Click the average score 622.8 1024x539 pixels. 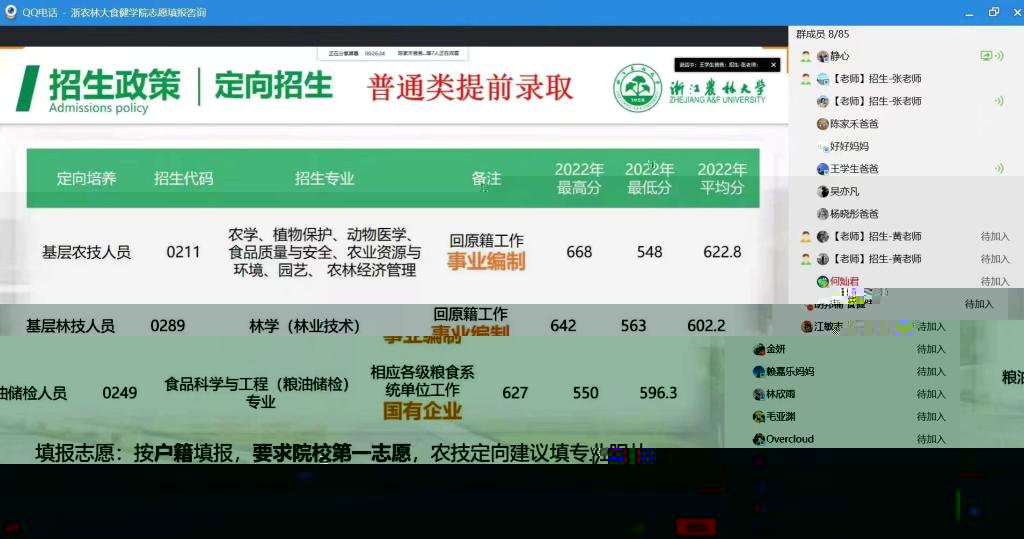[722, 252]
